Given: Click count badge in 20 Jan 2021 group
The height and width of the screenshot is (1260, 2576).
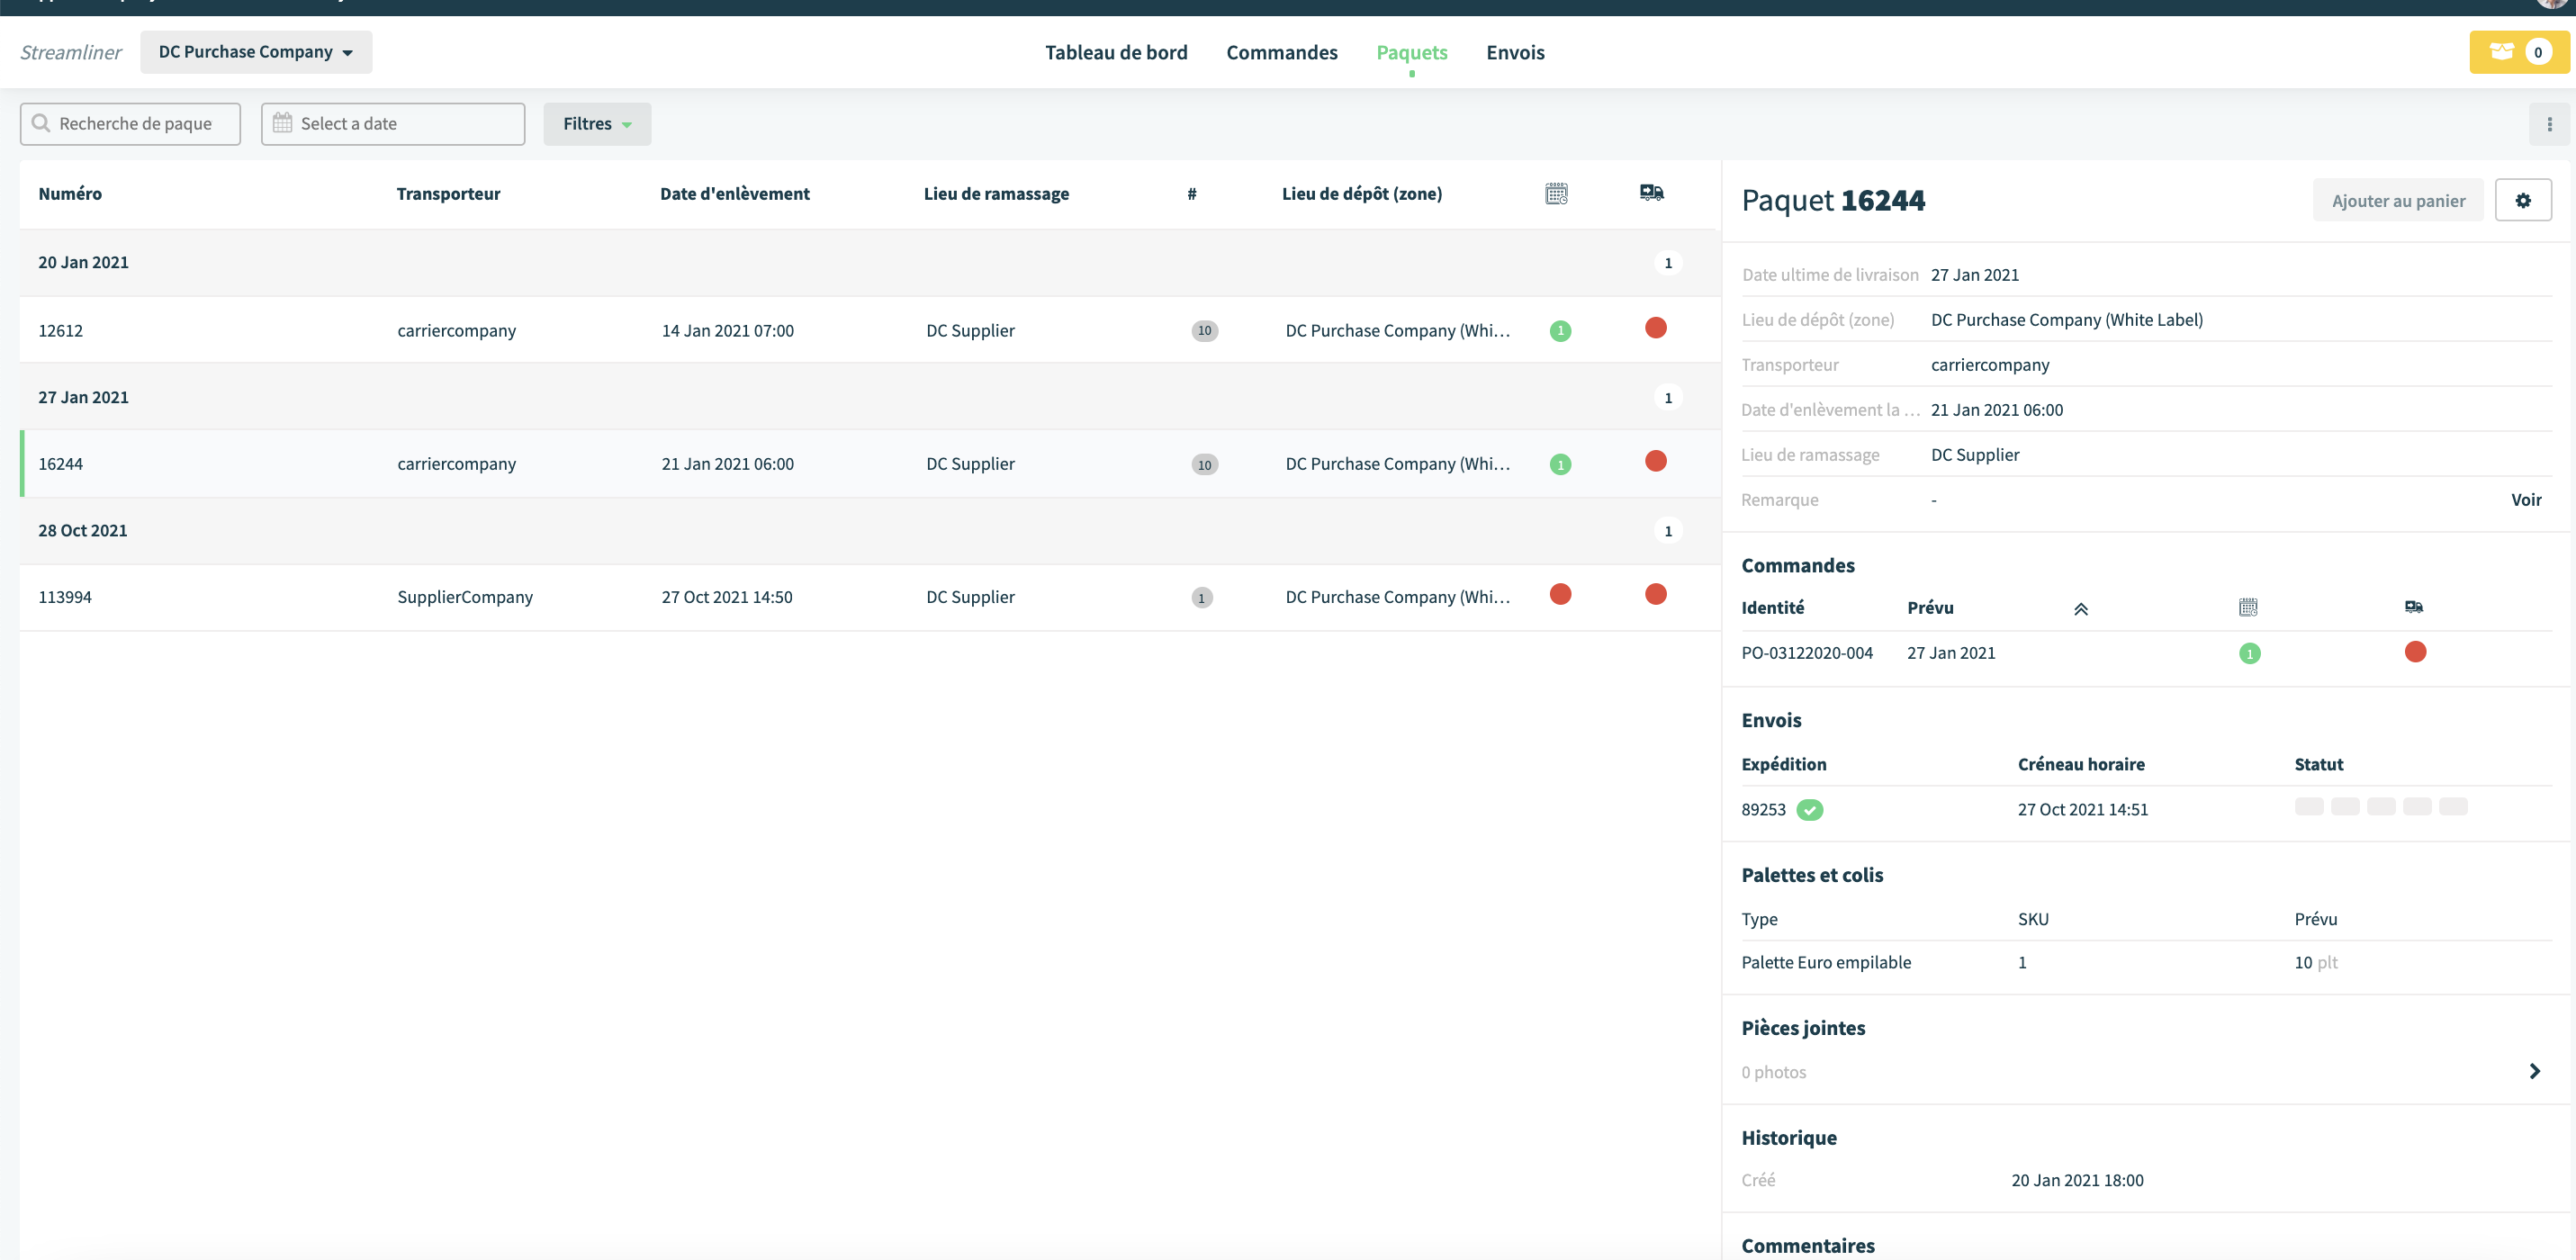Looking at the screenshot, I should [1667, 263].
